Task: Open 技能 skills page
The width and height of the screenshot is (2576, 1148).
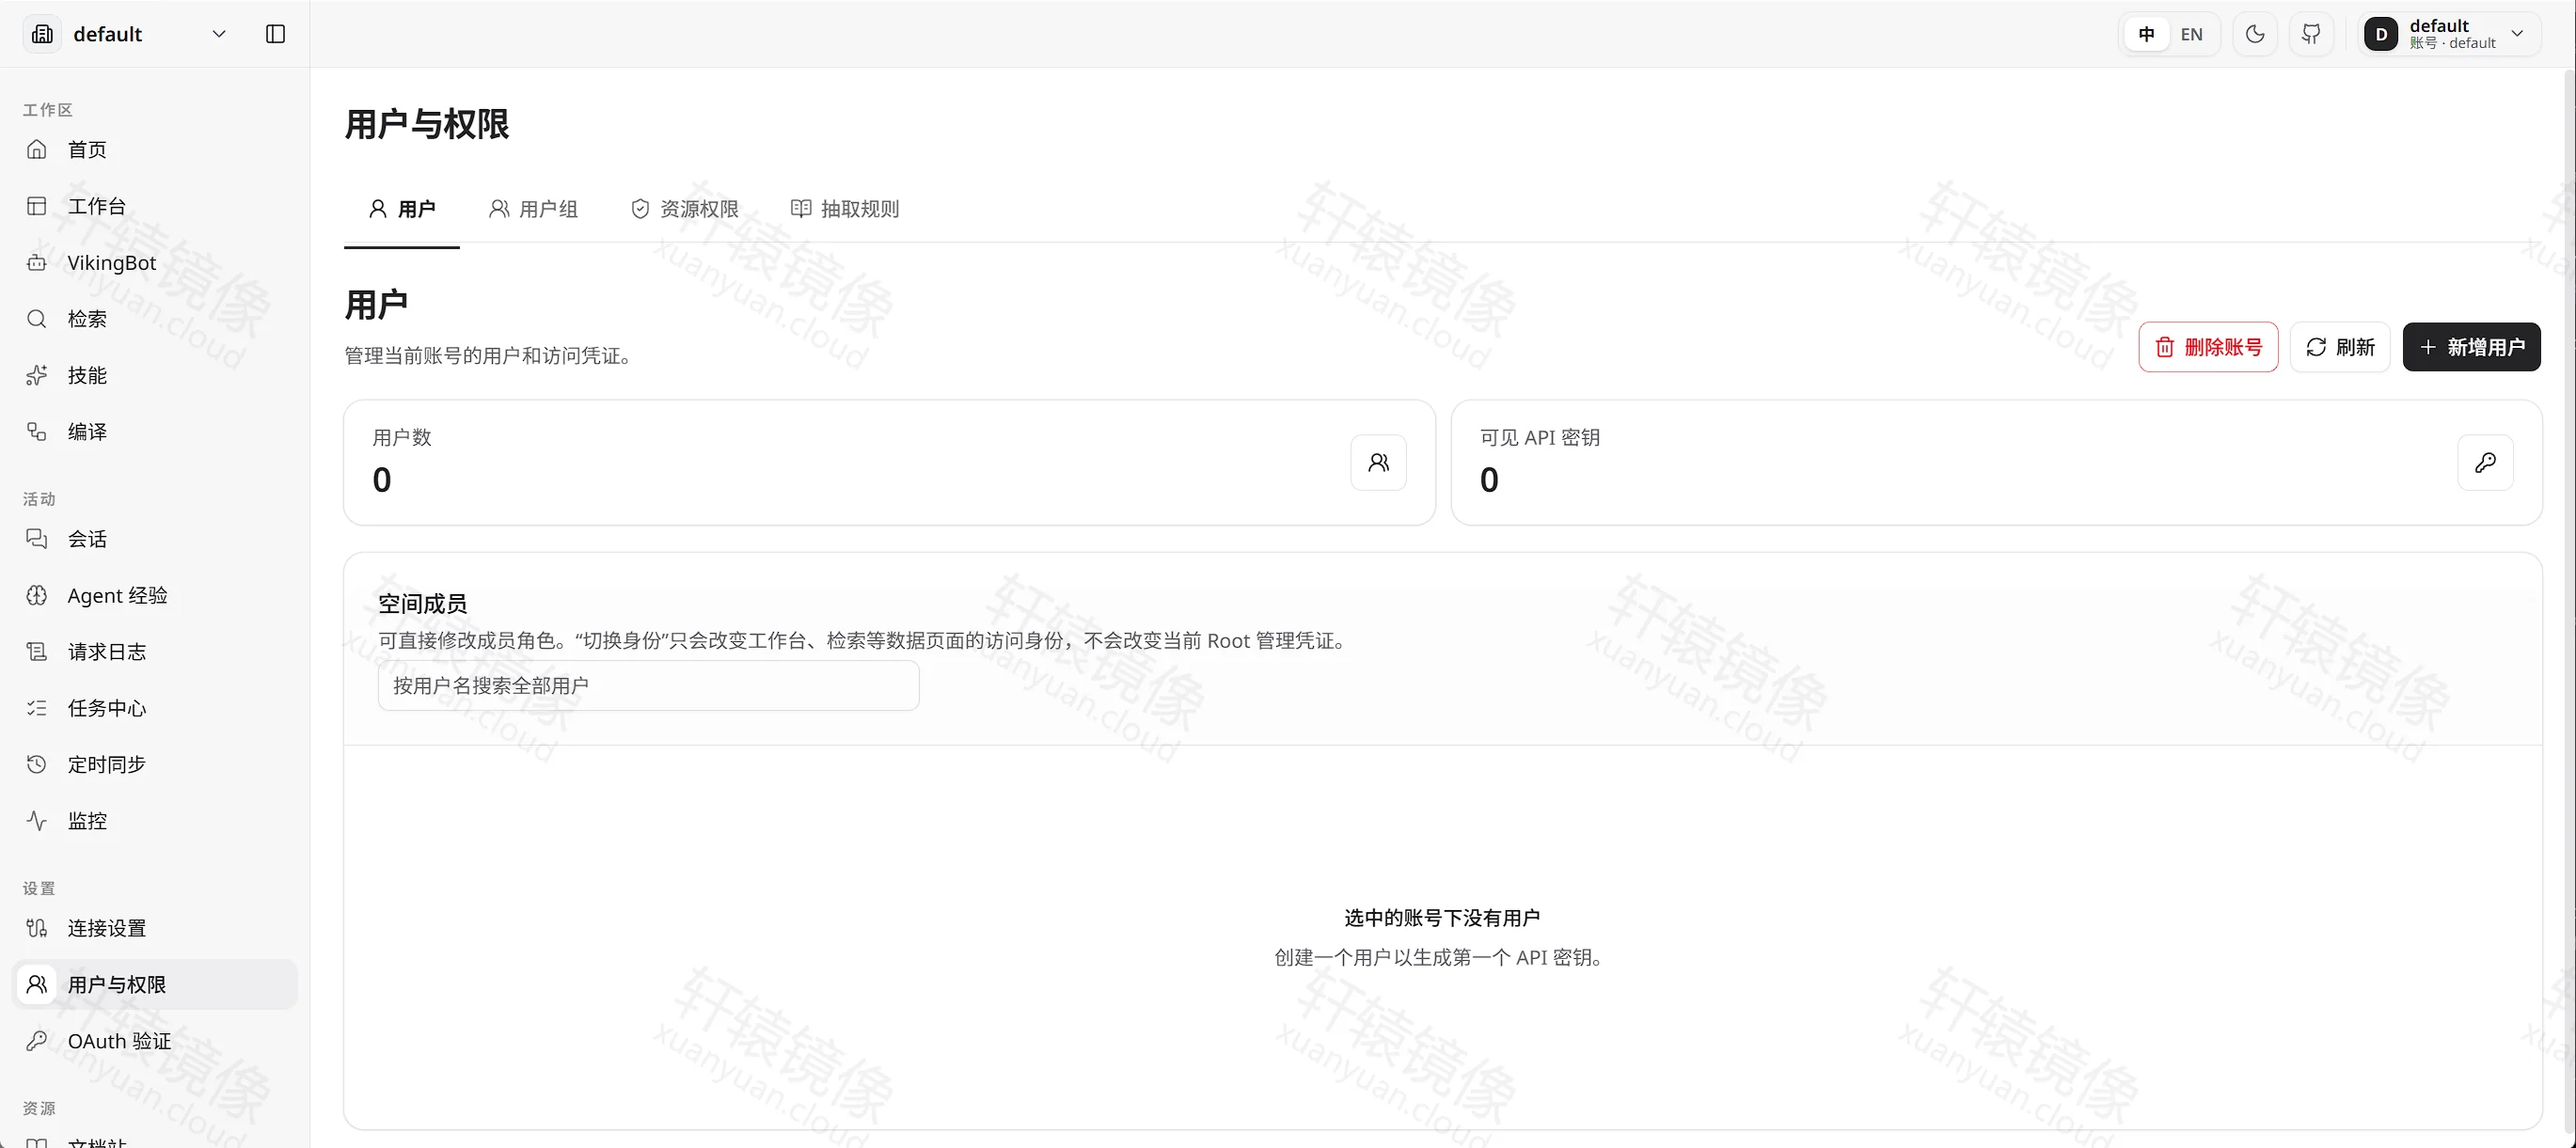Action: coord(155,375)
